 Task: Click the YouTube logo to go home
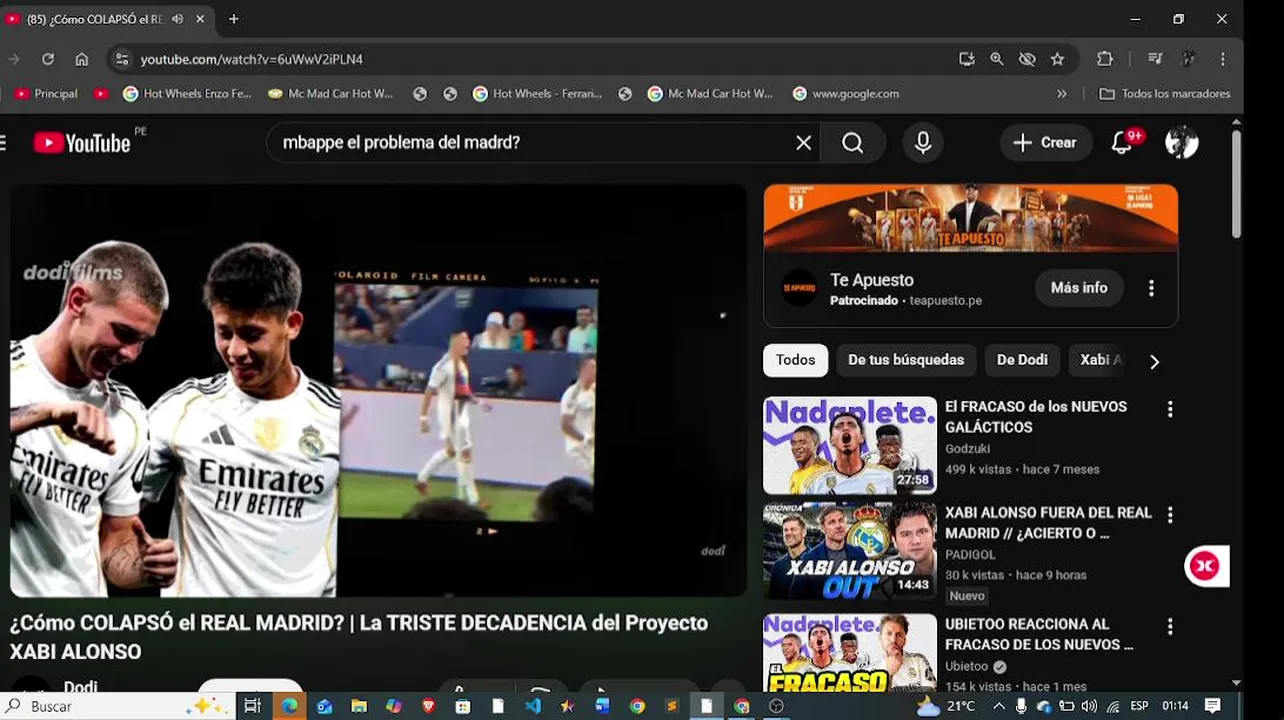click(82, 143)
